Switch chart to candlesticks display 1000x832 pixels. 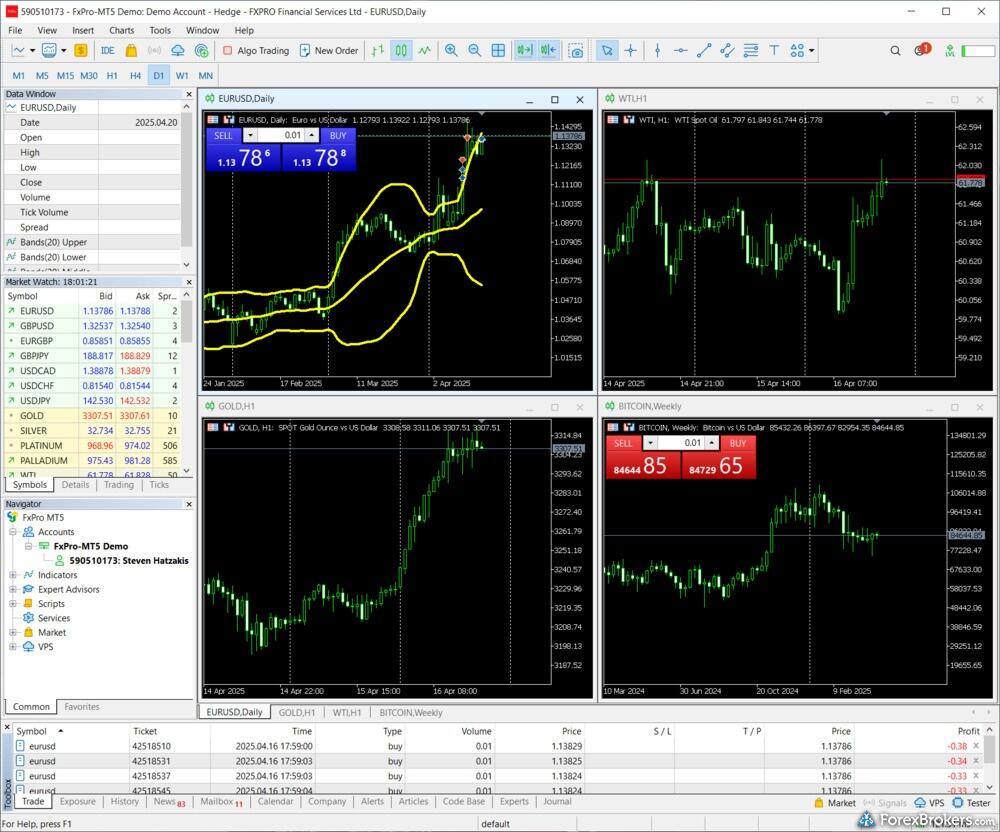[401, 50]
